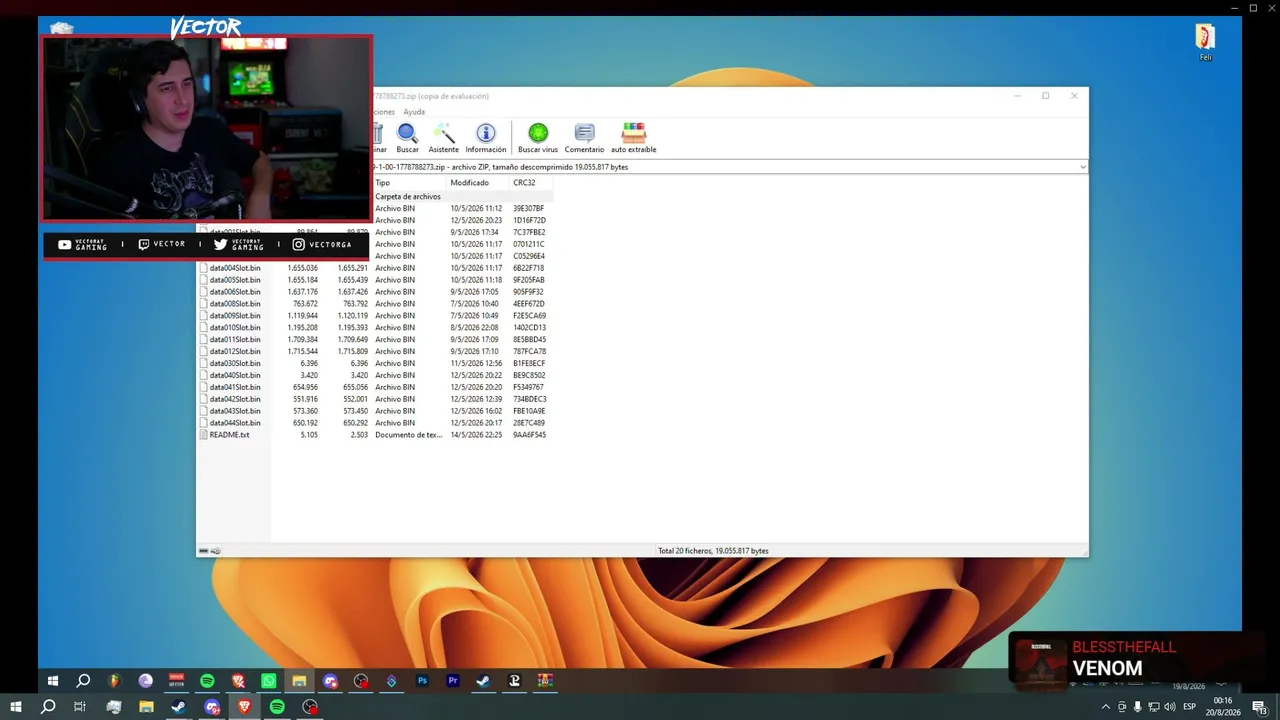1280x720 pixels.
Task: Open Steam on the outer taskbar
Action: coord(178,707)
